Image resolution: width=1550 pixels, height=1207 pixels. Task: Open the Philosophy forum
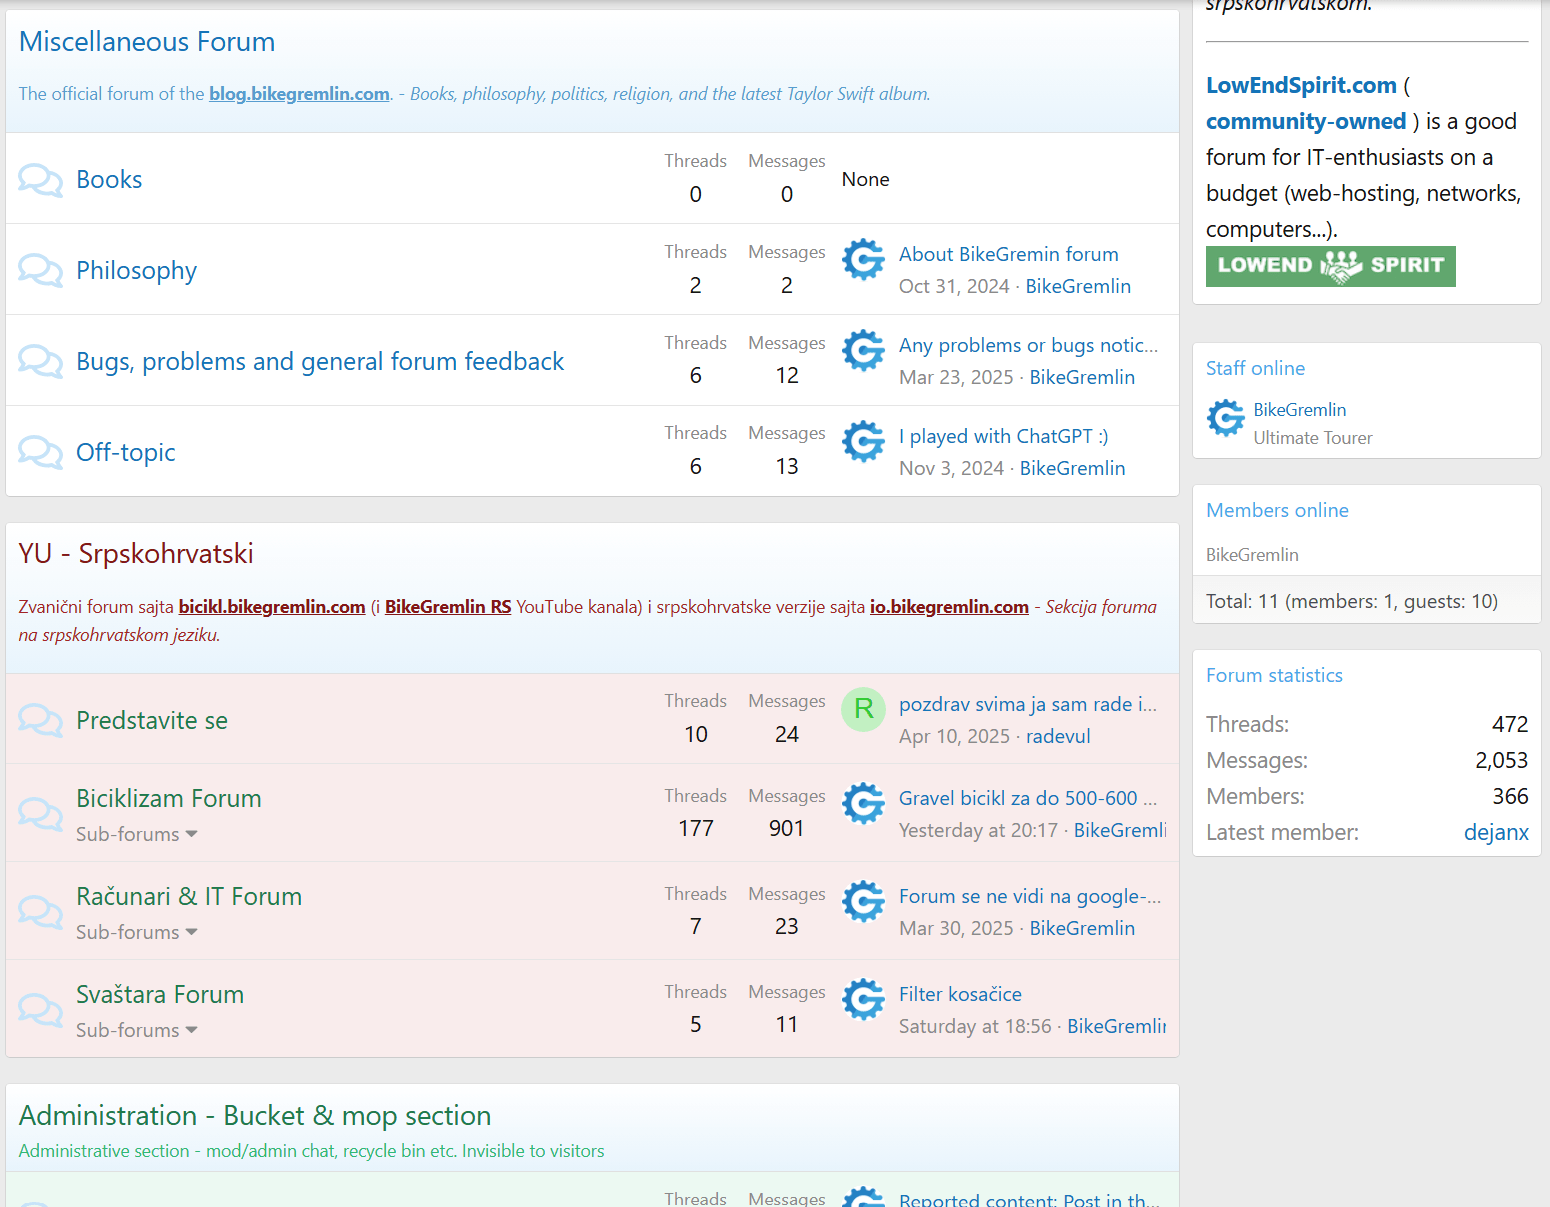(x=137, y=271)
